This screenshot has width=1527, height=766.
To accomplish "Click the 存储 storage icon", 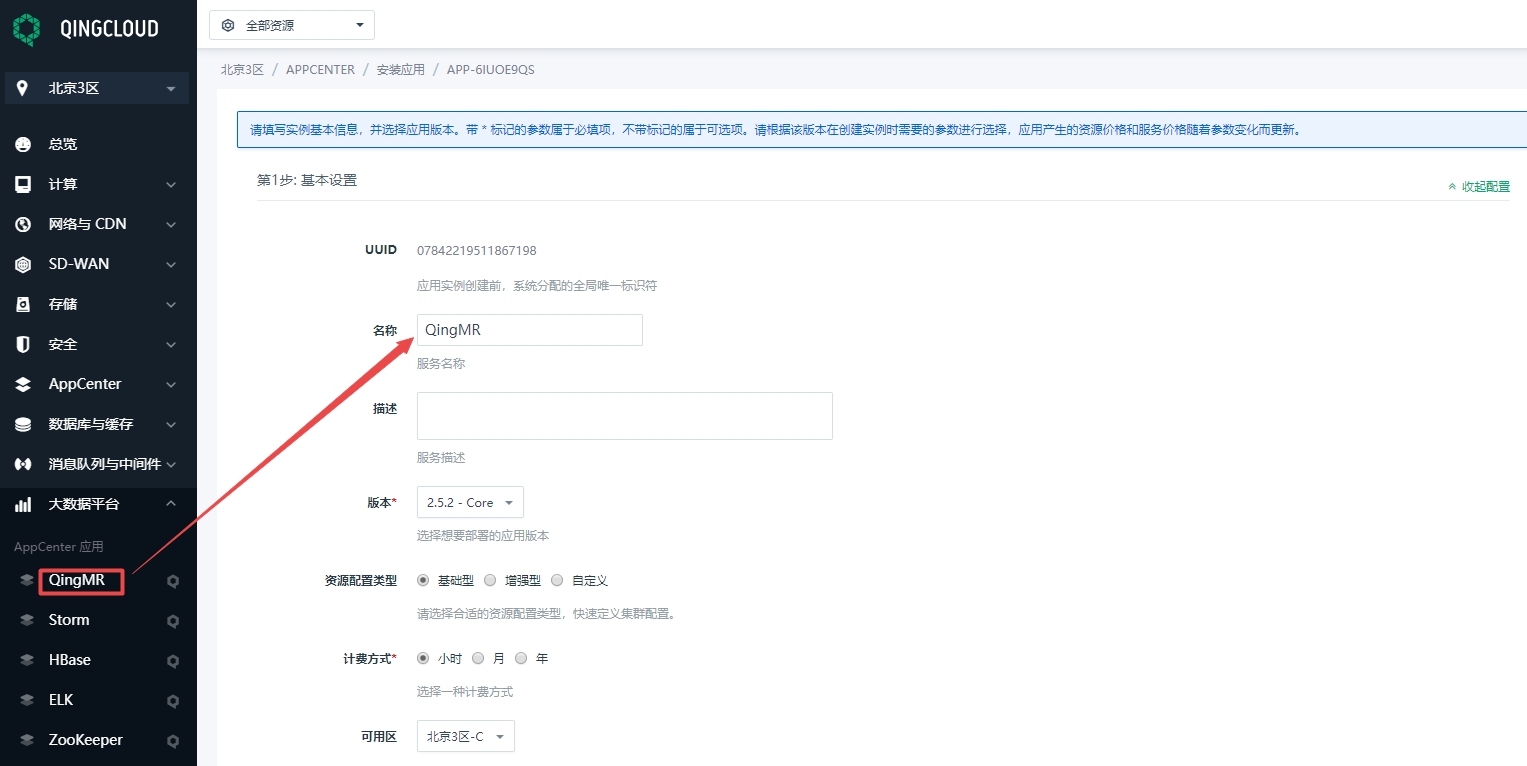I will click(x=23, y=304).
